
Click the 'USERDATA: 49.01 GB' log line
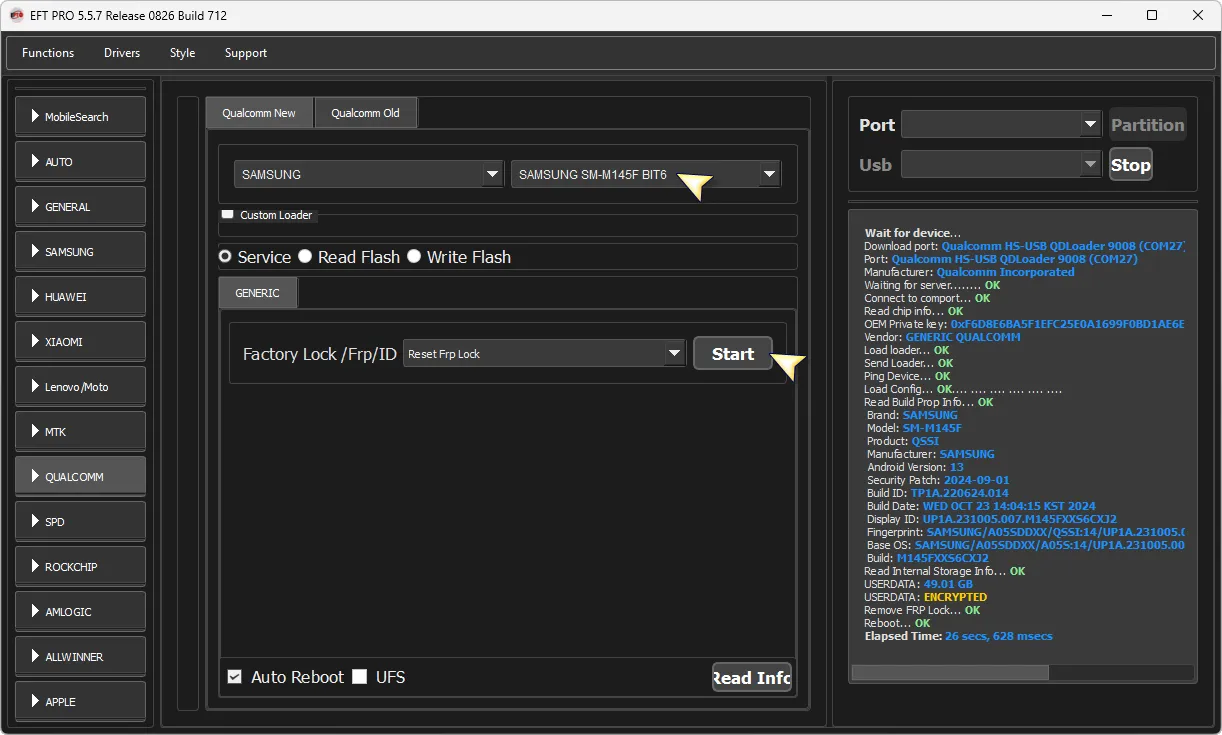click(918, 584)
